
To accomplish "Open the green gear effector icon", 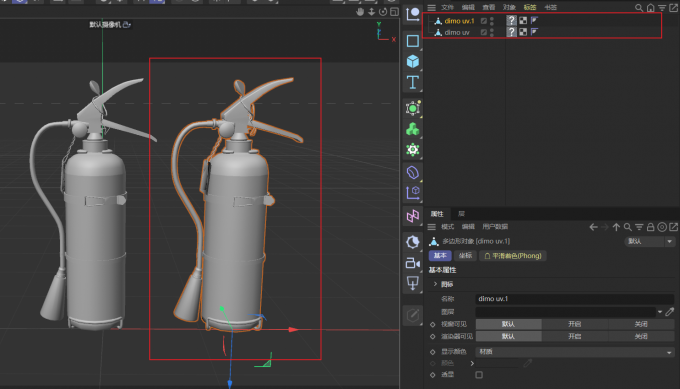I will [x=412, y=150].
